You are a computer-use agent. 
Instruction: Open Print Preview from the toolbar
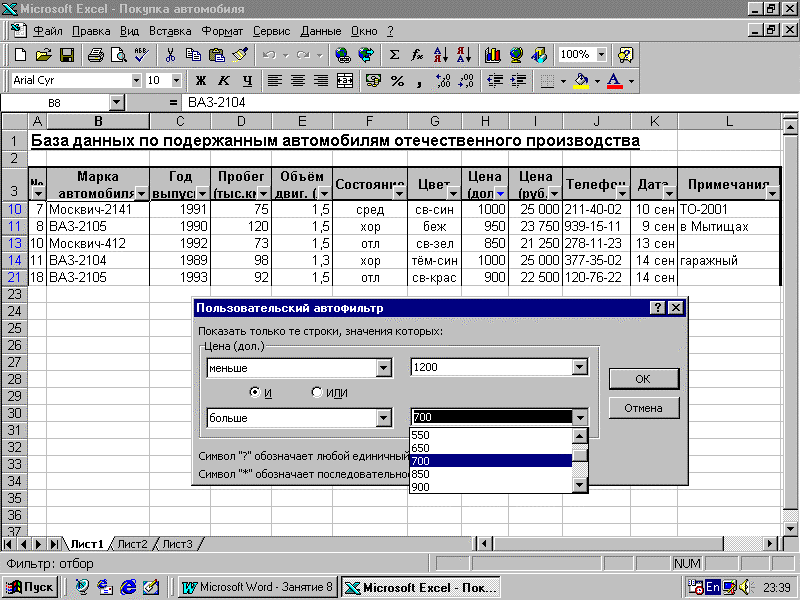coord(118,55)
